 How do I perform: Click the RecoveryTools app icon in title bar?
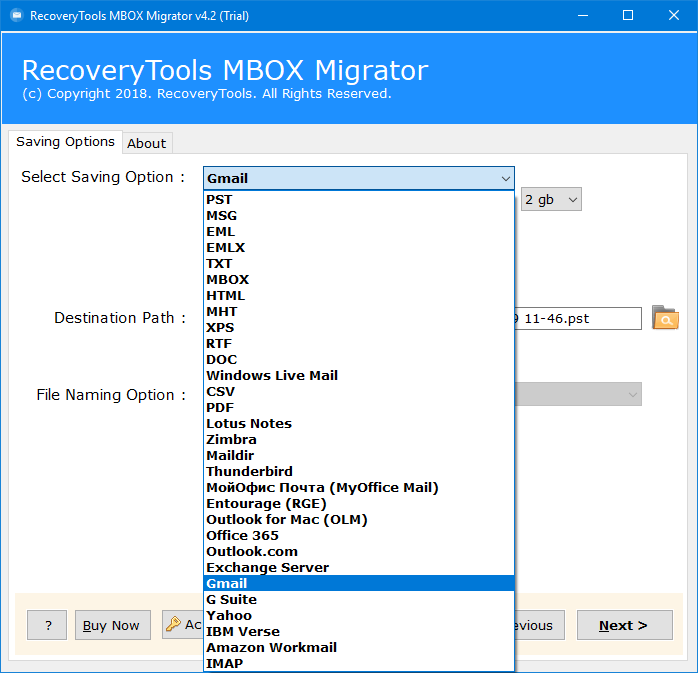tap(16, 16)
